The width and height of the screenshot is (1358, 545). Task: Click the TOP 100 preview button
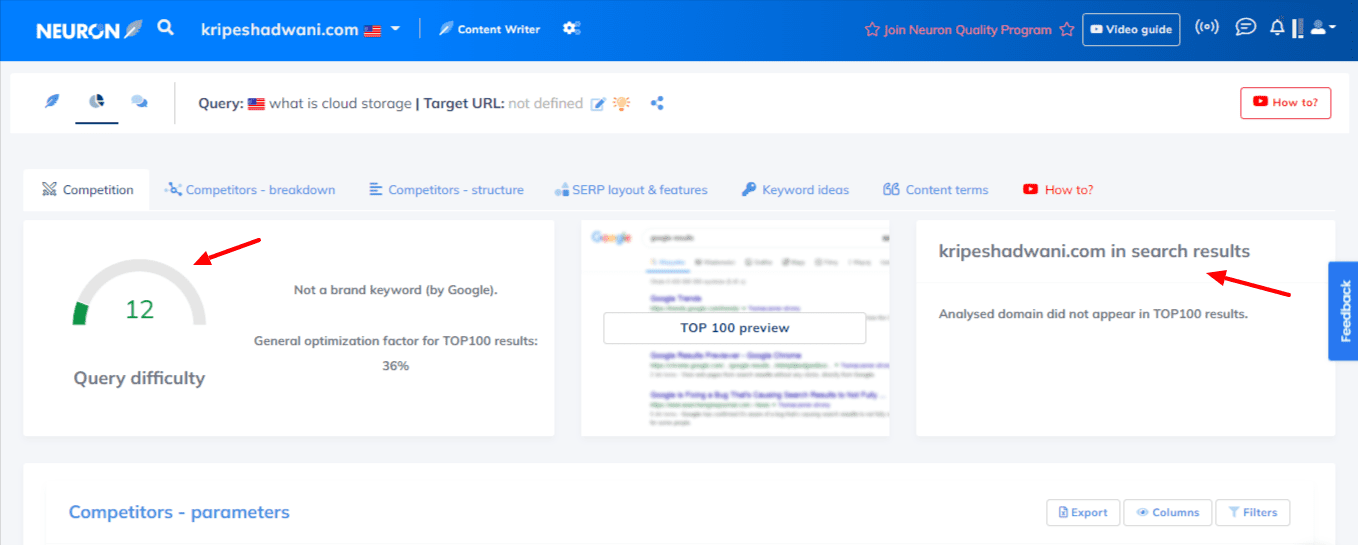coord(735,328)
